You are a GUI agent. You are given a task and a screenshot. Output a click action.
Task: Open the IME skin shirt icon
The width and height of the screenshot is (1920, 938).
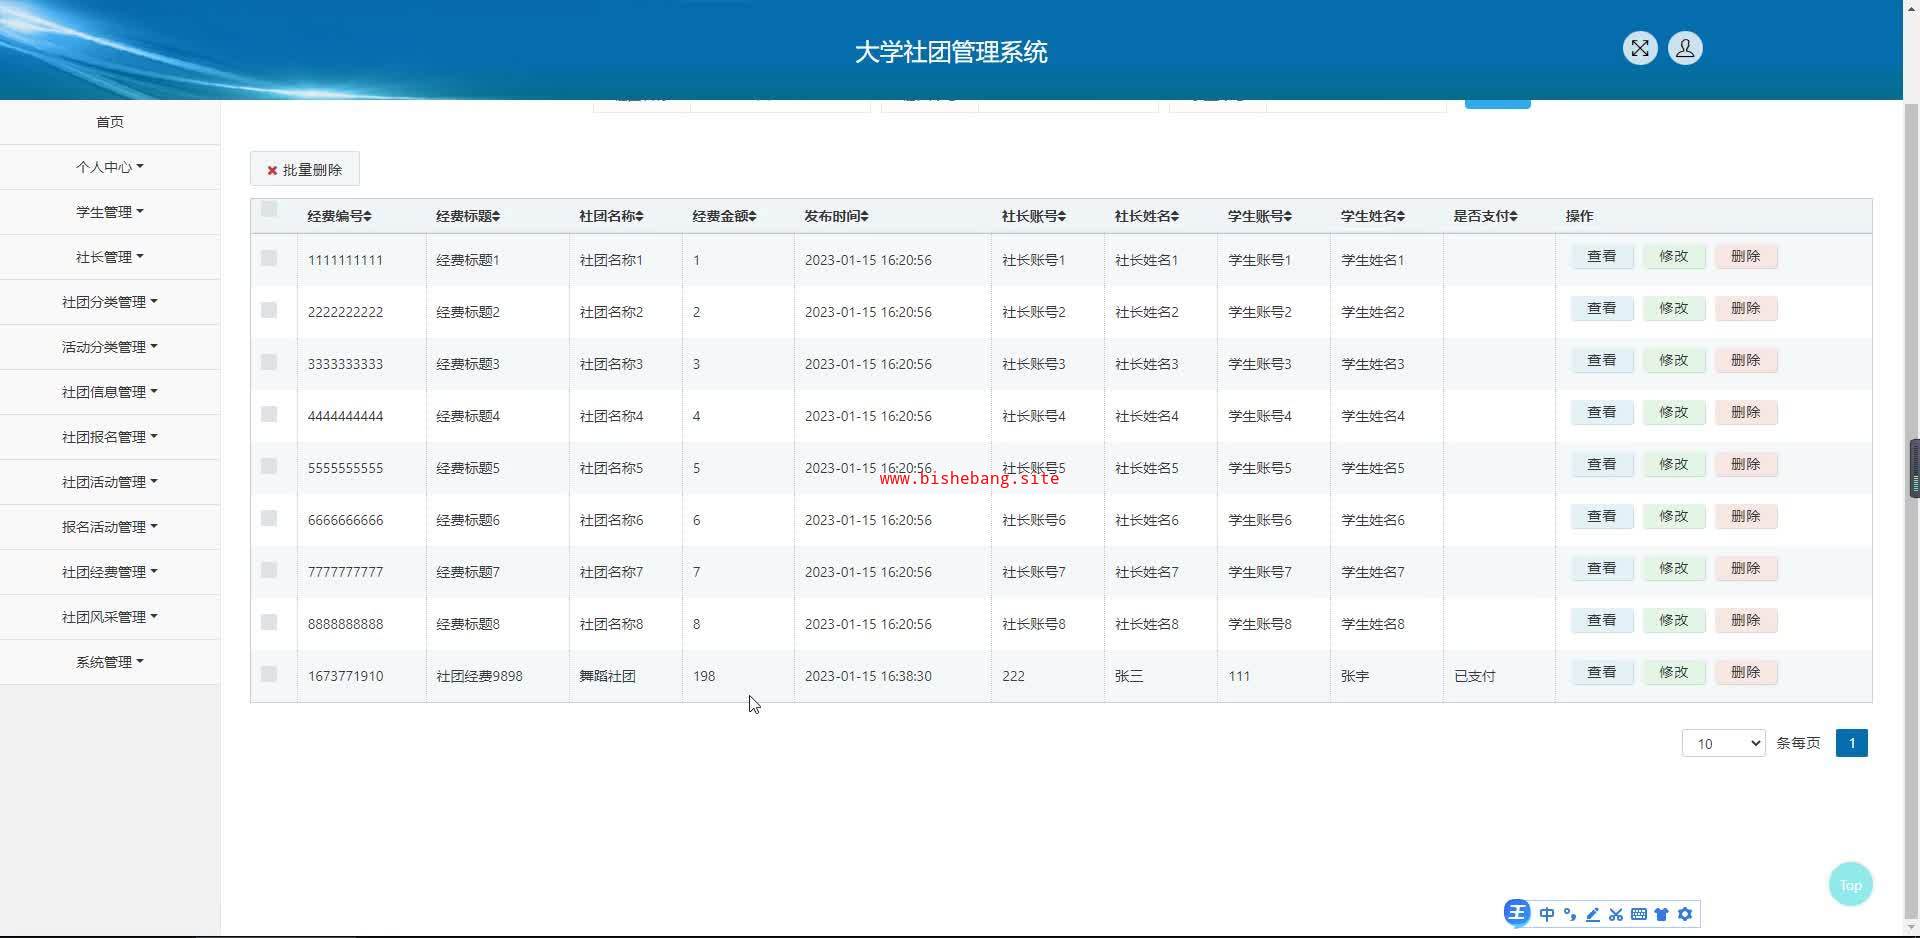click(1662, 914)
